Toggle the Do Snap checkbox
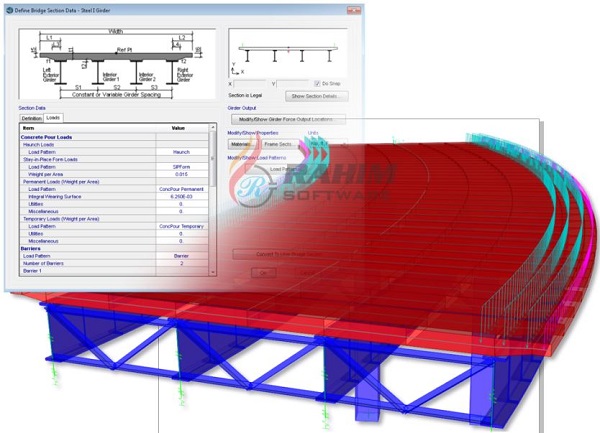 click(317, 83)
